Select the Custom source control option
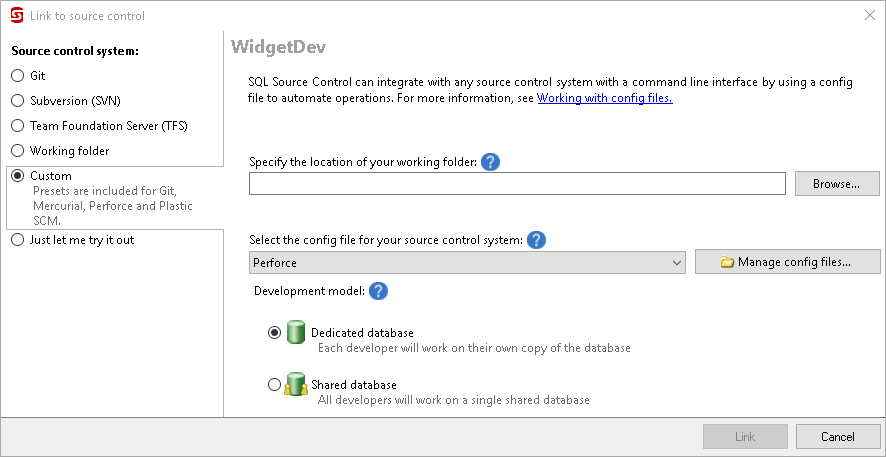 tap(17, 176)
